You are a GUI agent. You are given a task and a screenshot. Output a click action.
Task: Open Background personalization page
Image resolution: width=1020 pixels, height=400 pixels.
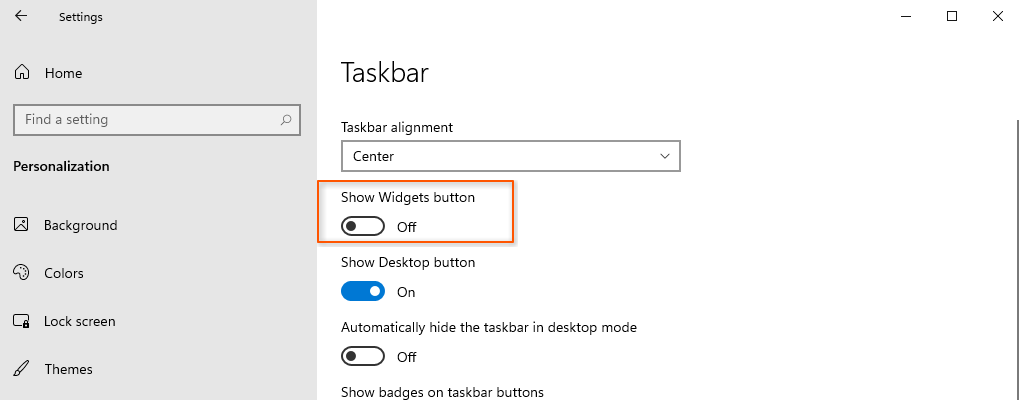click(80, 225)
